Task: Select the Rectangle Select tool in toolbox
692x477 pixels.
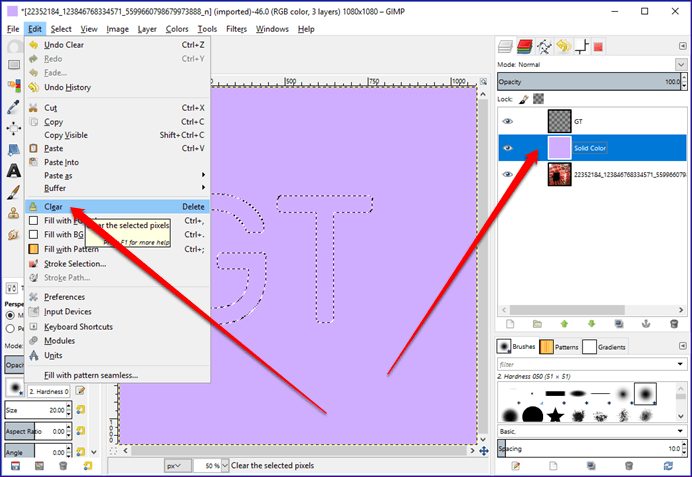Action: (14, 65)
